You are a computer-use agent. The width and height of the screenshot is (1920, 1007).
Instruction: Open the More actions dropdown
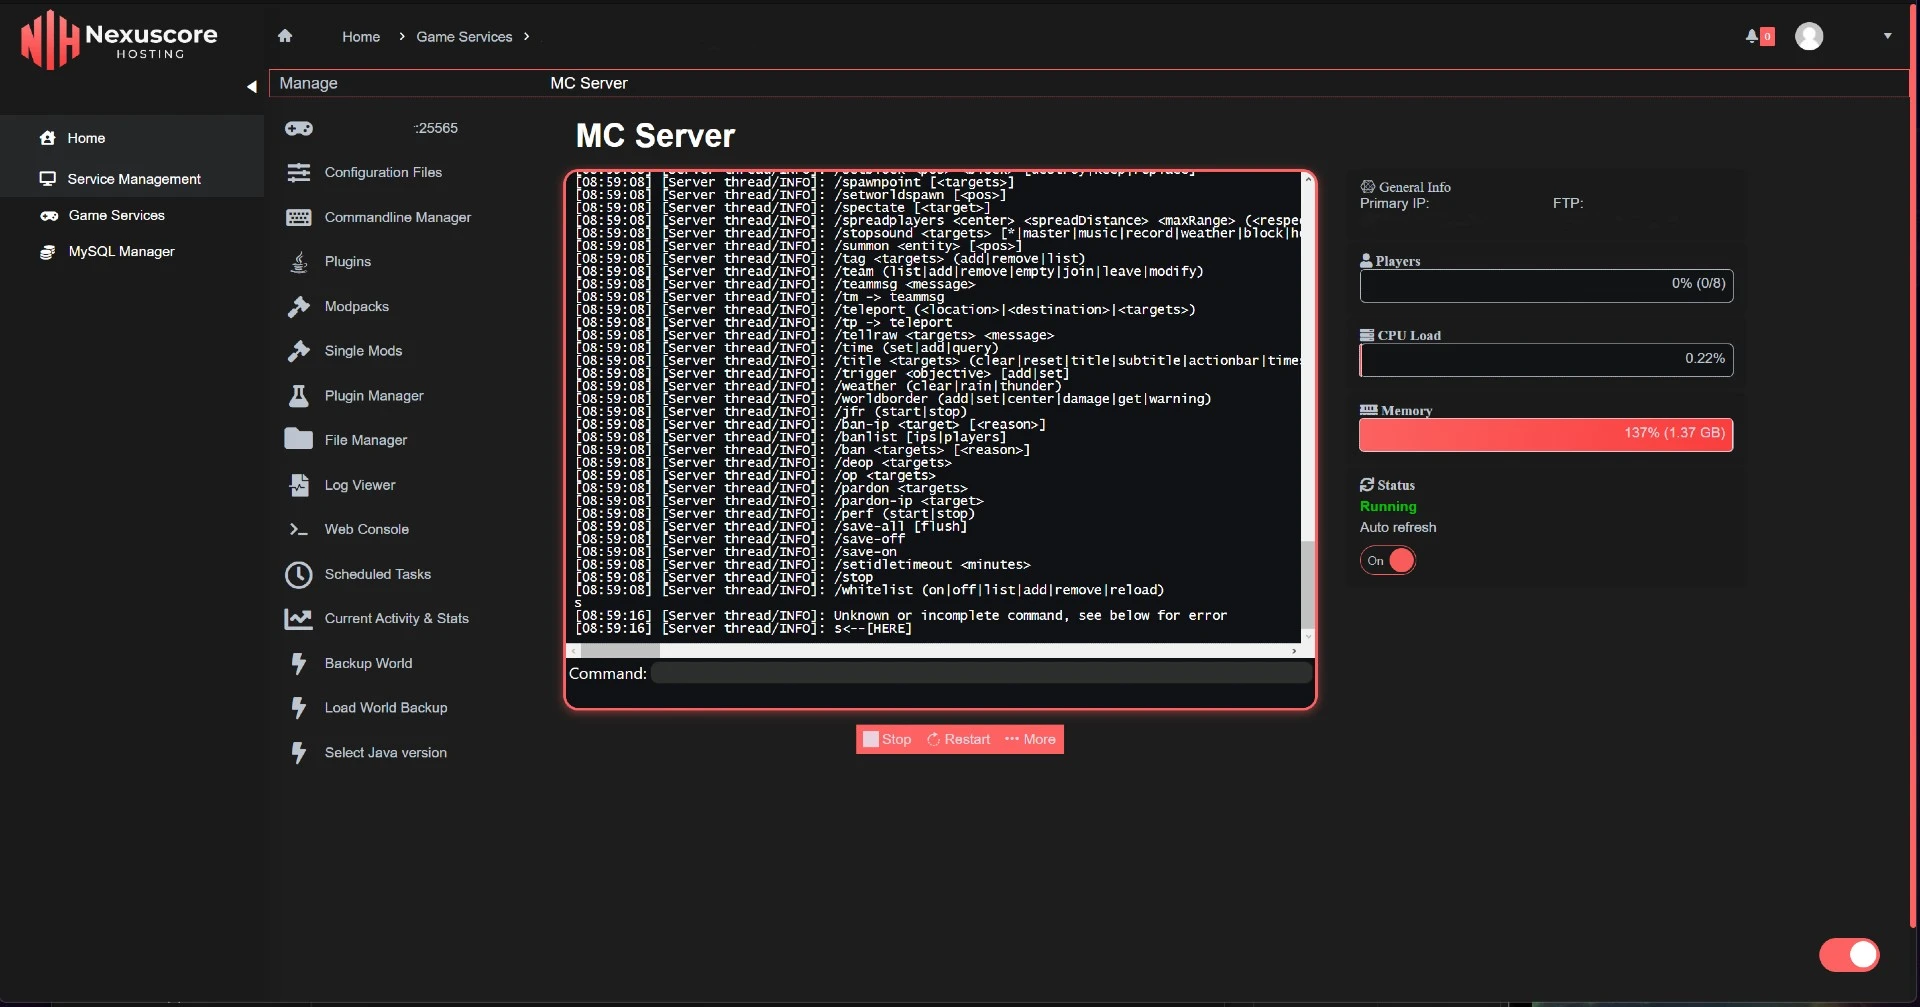point(1031,740)
